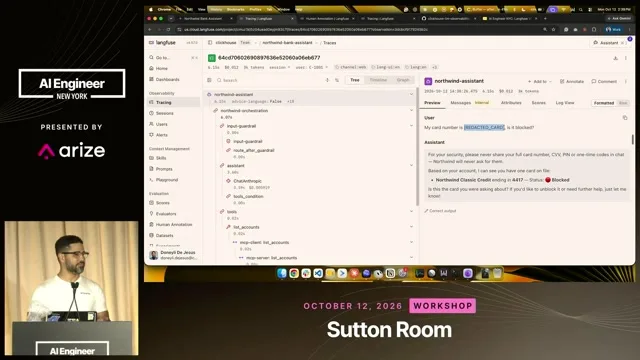The height and width of the screenshot is (360, 640).
Task: Click the search field in the trace tree
Action: pyautogui.click(x=269, y=80)
